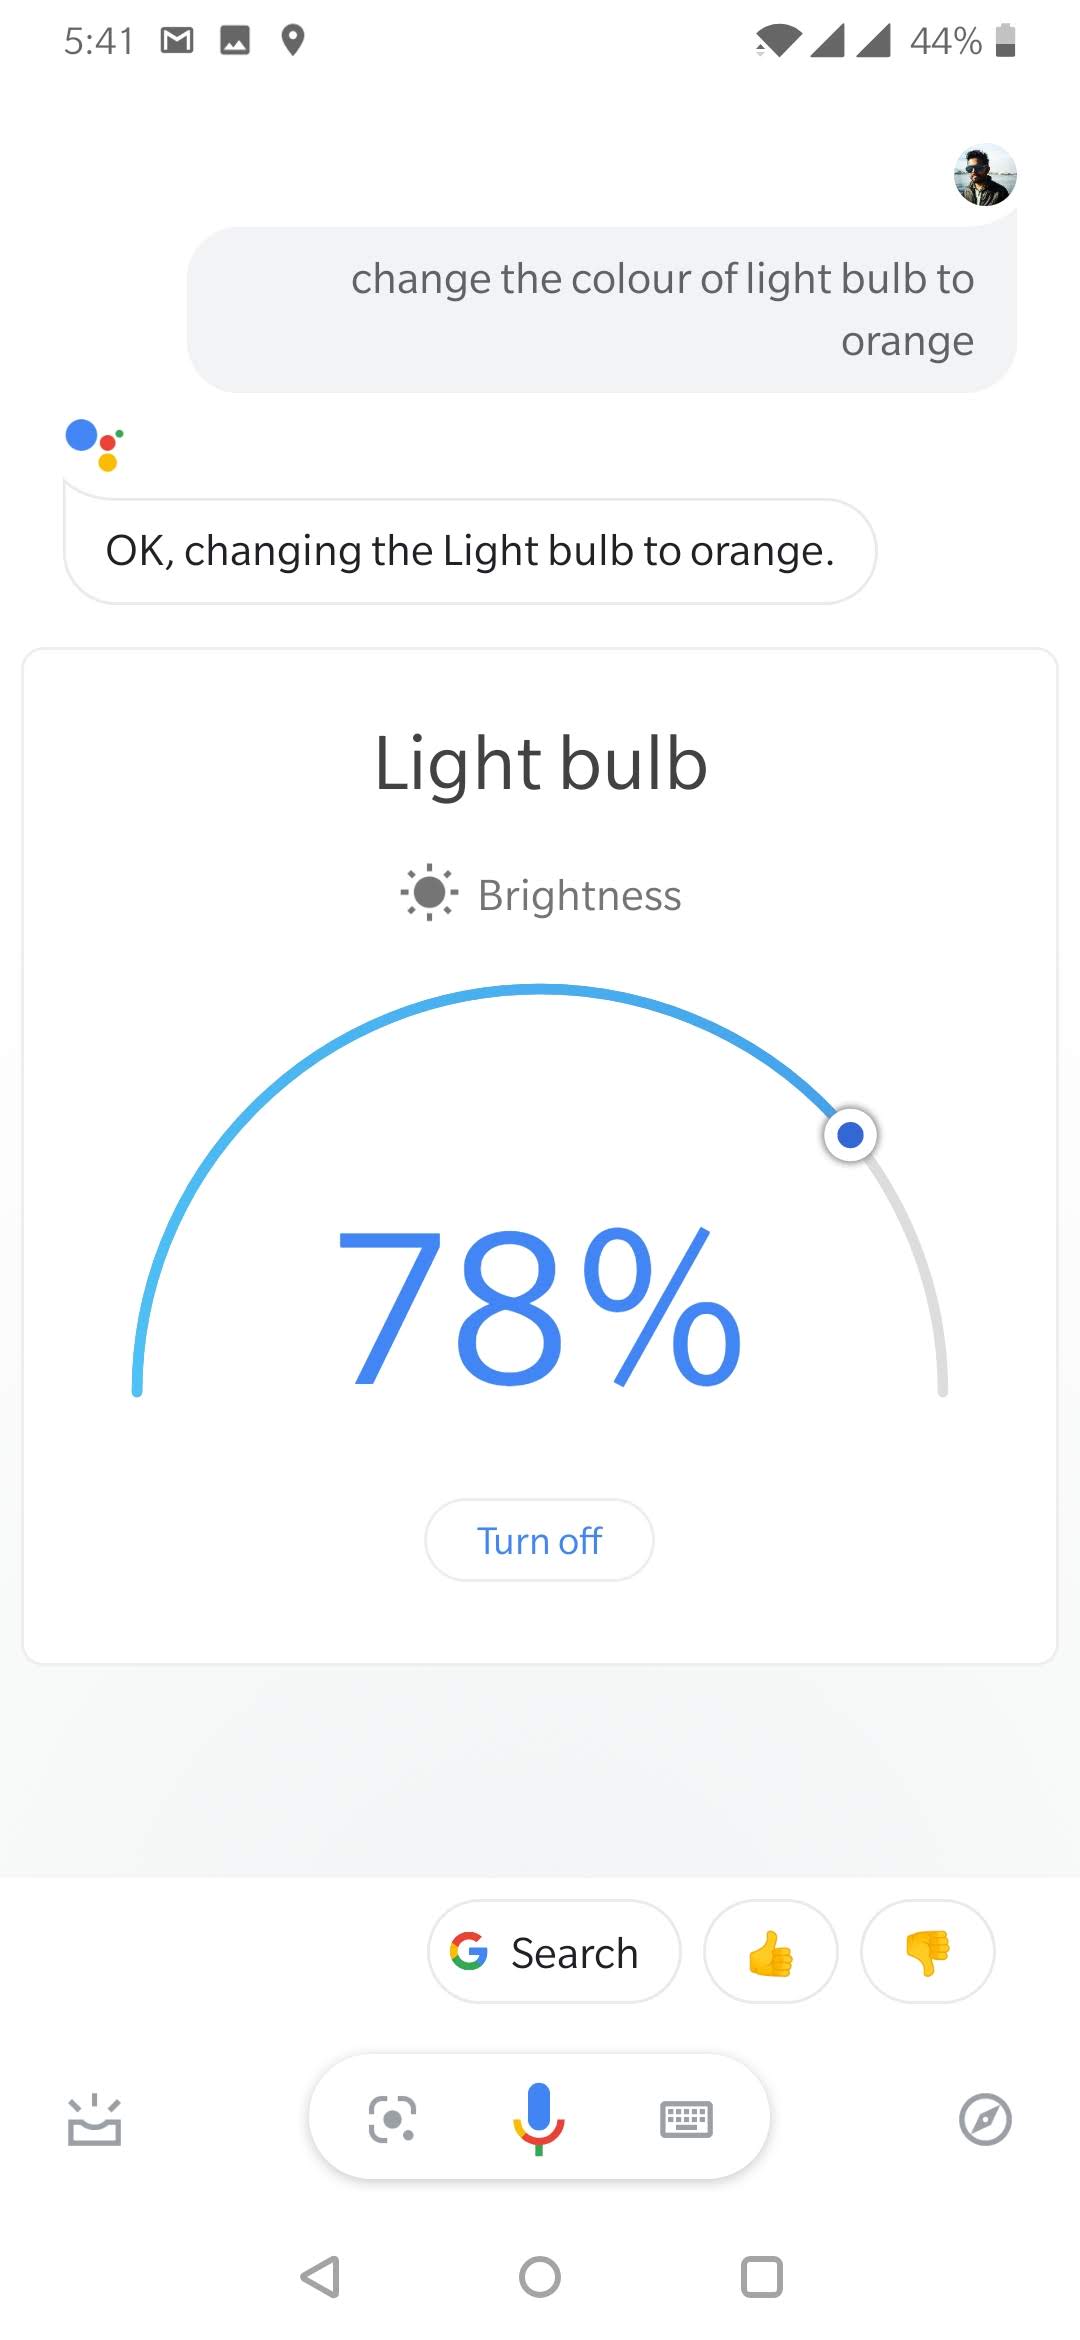
Task: Tap the Google Assistant logo dots
Action: click(94, 443)
